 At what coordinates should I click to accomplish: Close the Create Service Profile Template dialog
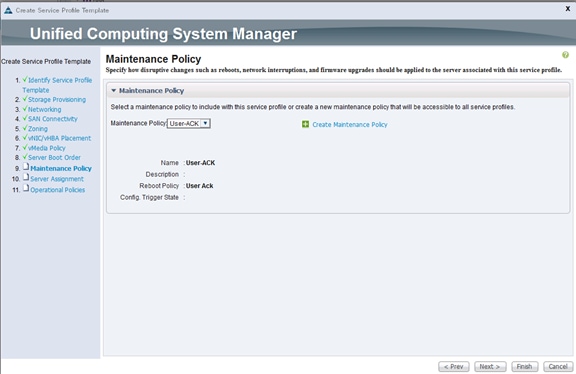(568, 8)
